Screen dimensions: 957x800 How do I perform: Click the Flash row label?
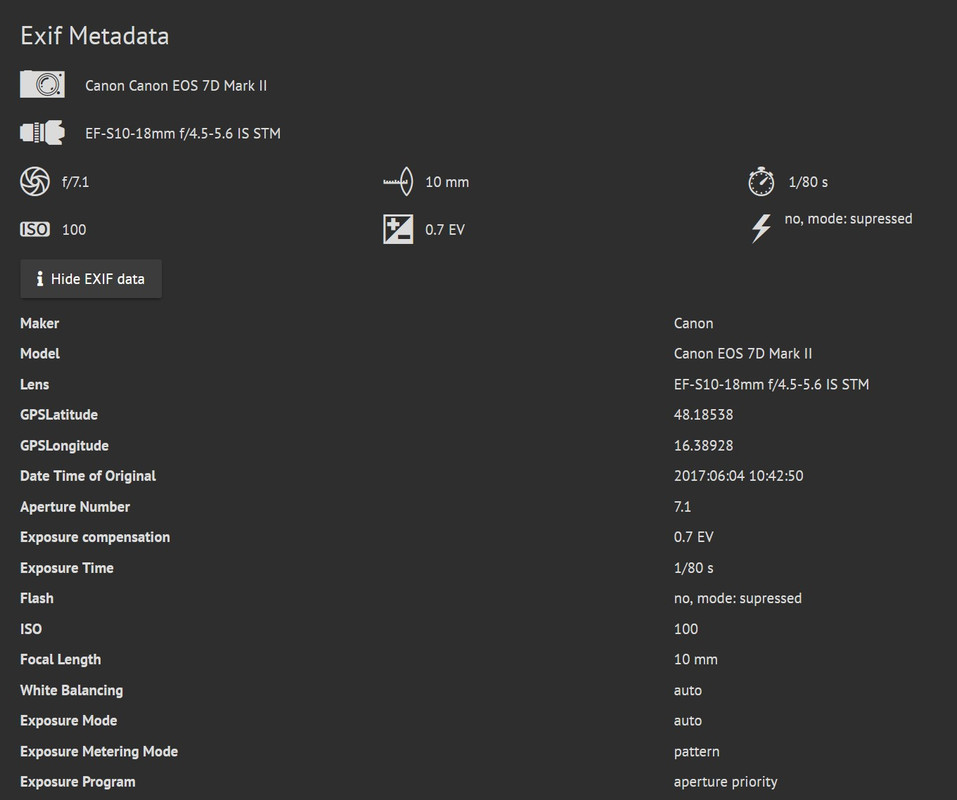(37, 598)
